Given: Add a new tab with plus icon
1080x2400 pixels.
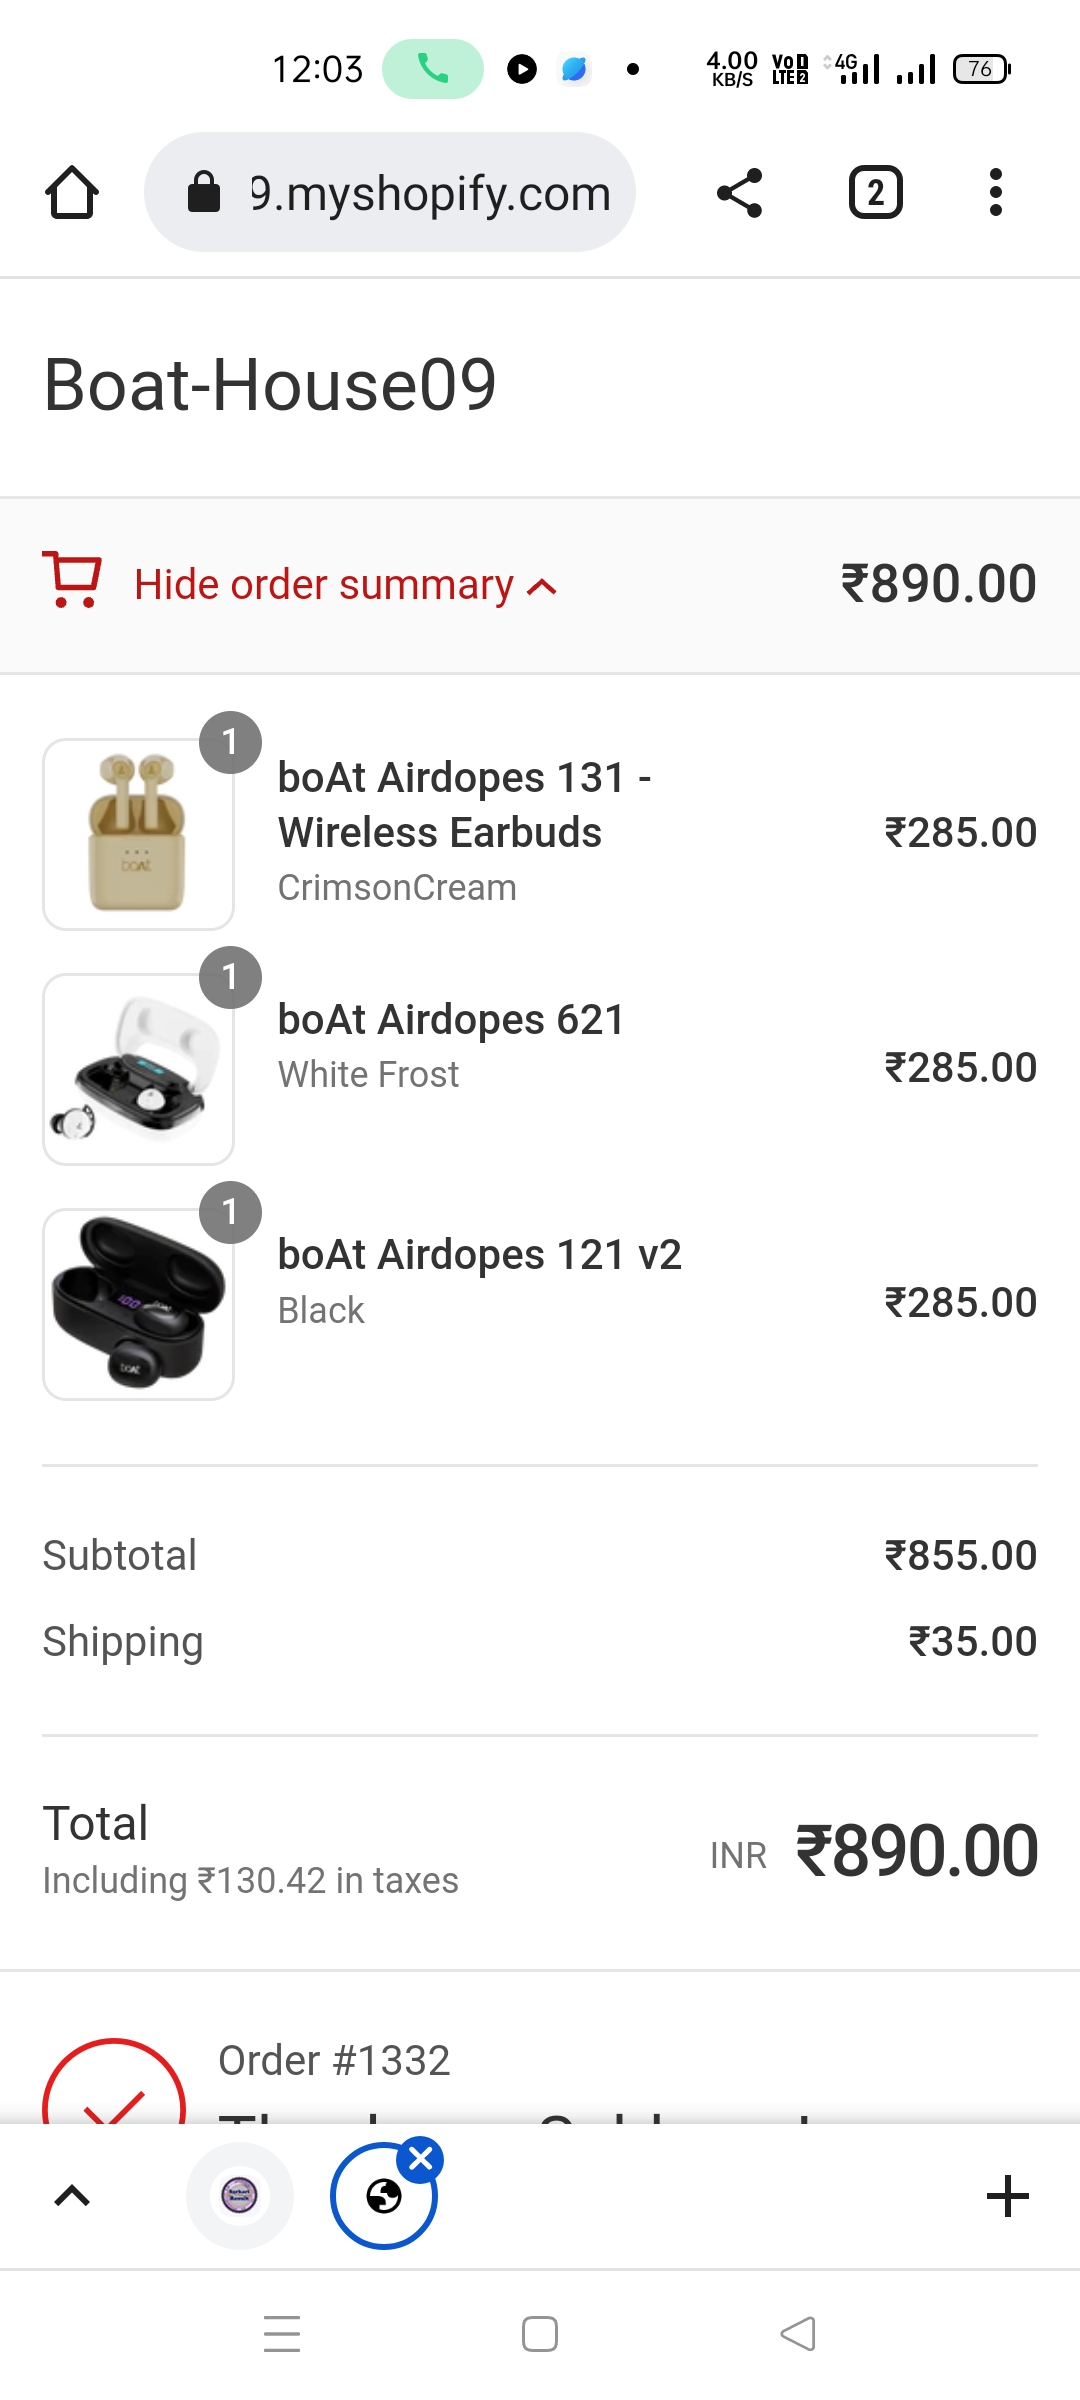Looking at the screenshot, I should pyautogui.click(x=1007, y=2197).
